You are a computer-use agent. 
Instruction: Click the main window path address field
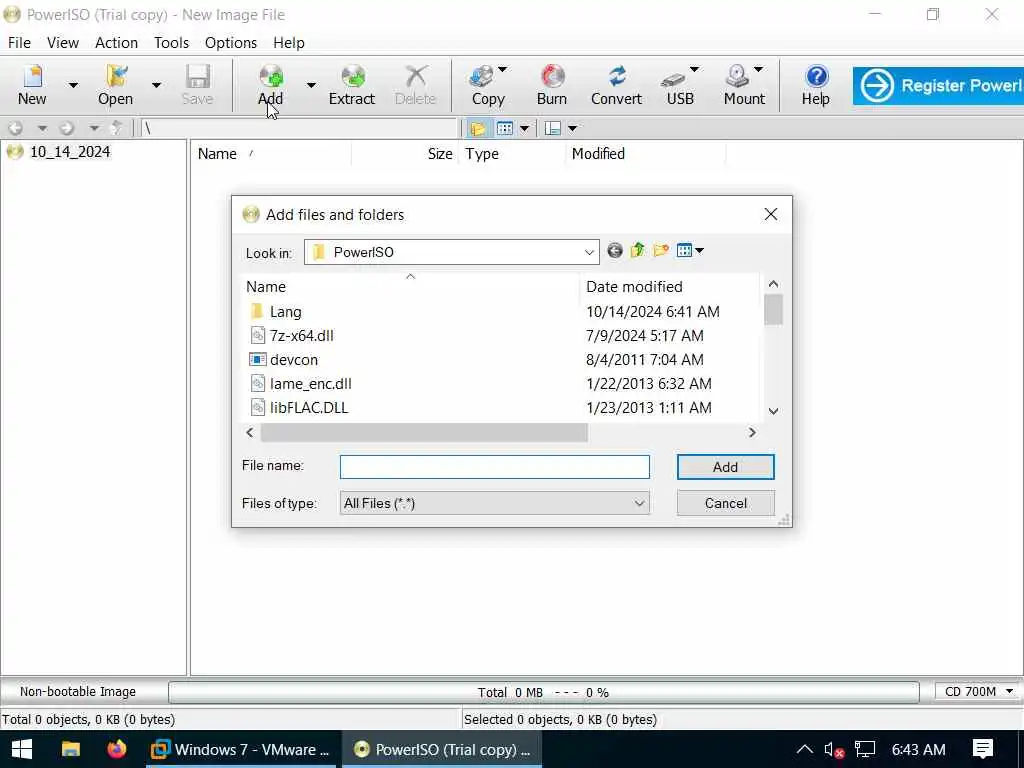point(299,128)
